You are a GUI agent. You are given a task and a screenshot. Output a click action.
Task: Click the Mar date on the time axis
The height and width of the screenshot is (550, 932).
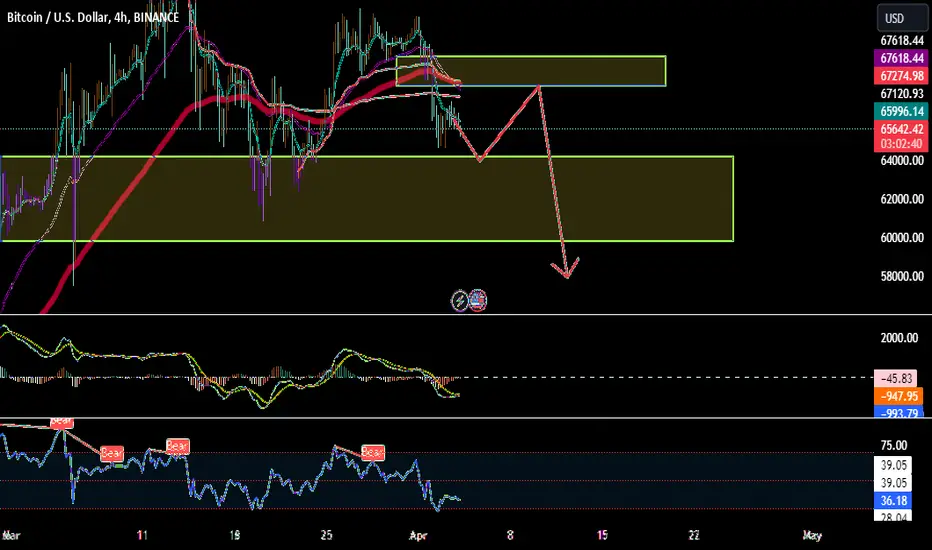click(11, 536)
